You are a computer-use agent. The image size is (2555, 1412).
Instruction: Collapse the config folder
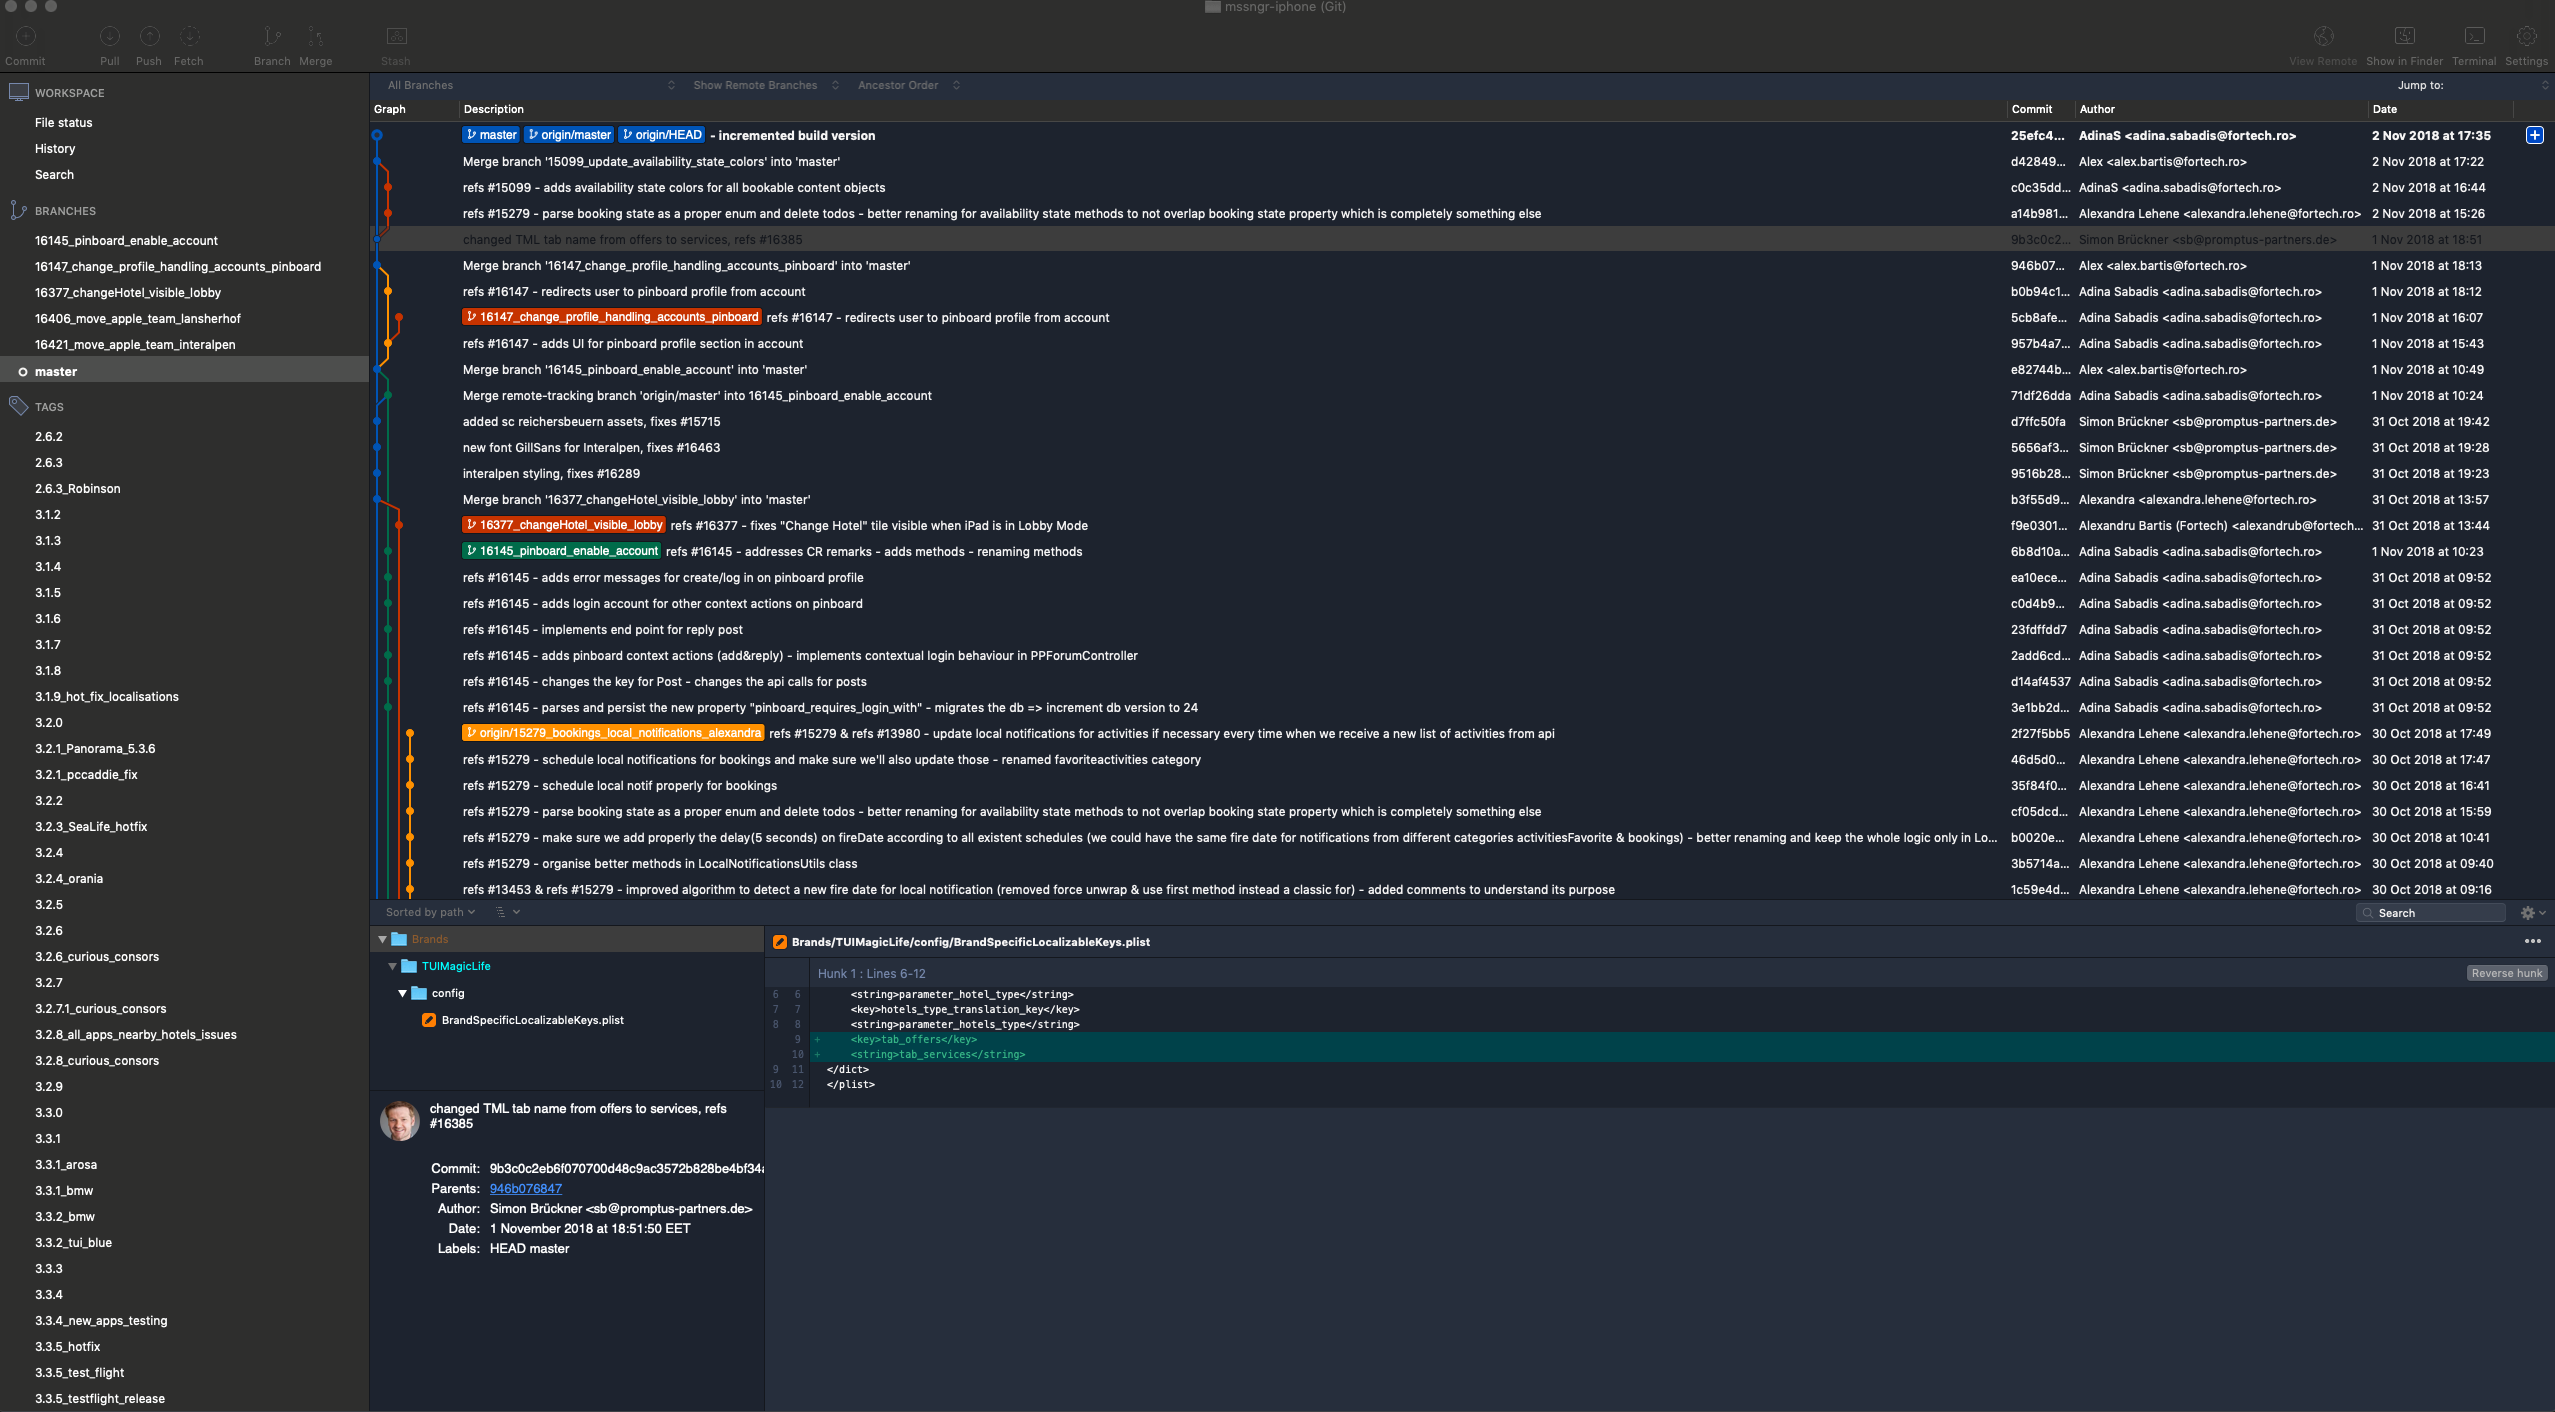tap(402, 993)
